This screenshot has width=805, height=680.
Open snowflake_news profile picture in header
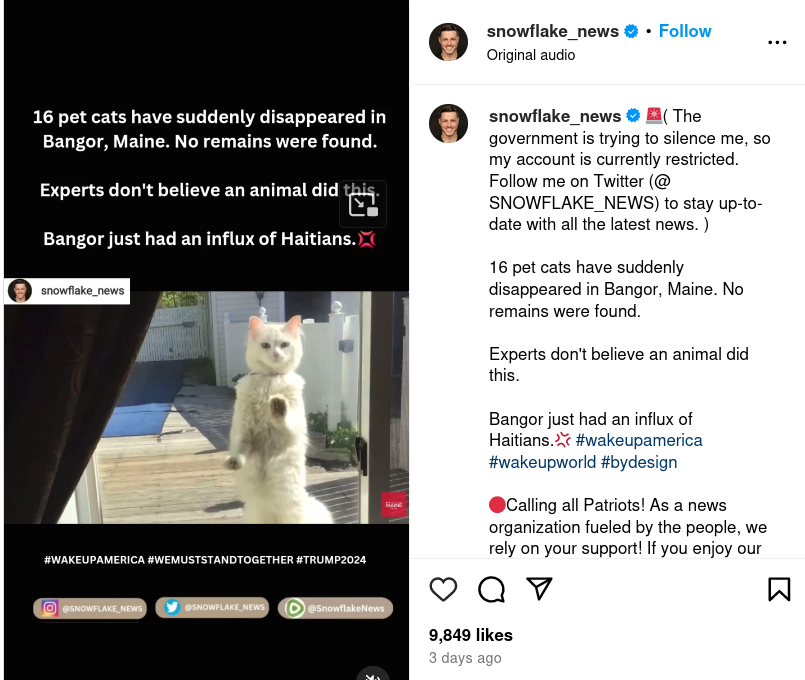point(448,42)
